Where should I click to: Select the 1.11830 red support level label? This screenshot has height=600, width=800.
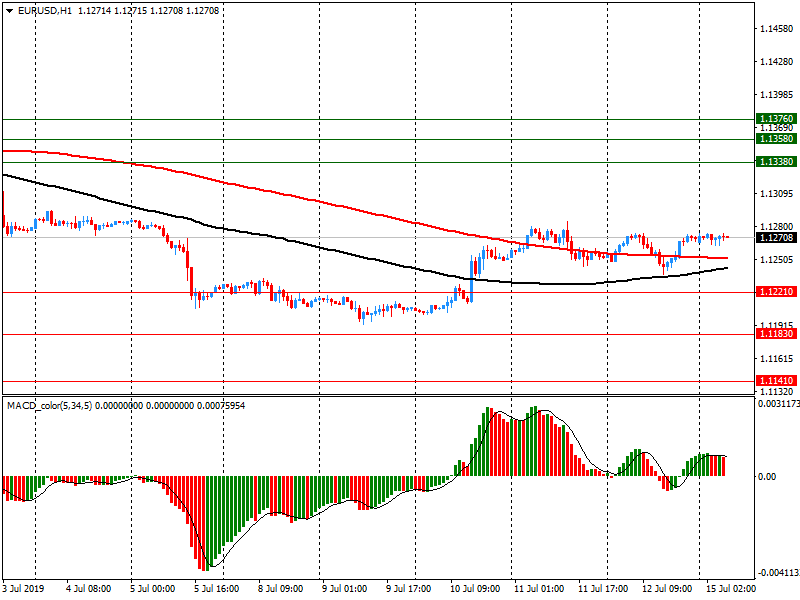(x=777, y=334)
